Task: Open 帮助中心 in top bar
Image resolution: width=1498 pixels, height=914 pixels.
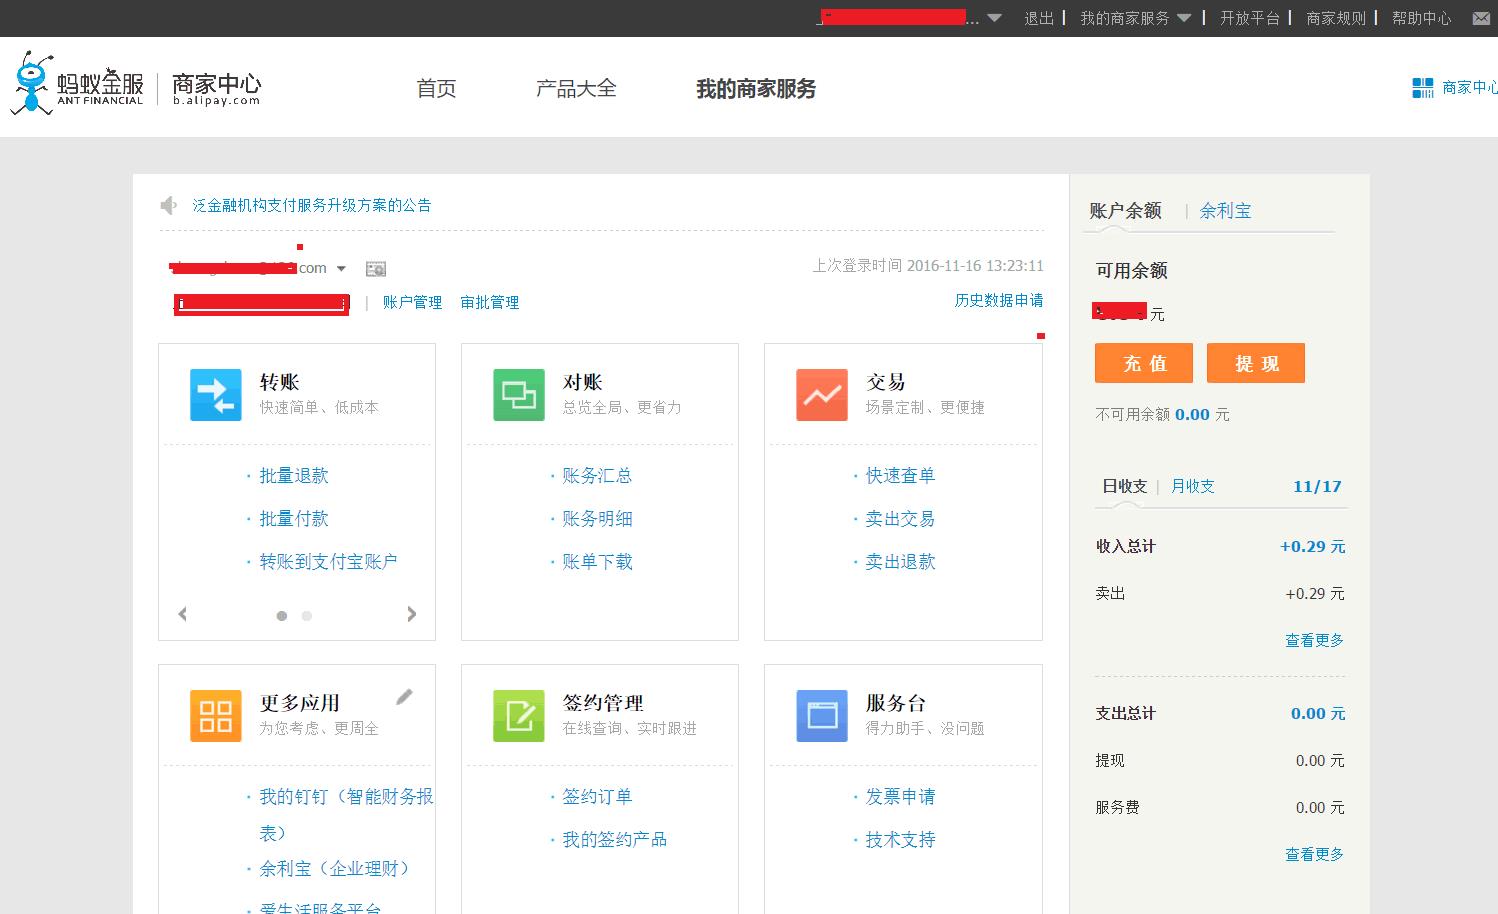Action: click(1422, 18)
